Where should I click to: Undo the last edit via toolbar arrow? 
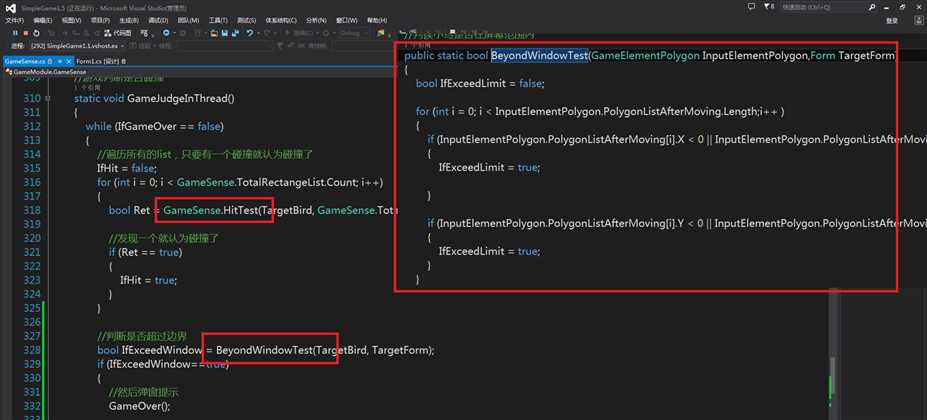point(250,33)
